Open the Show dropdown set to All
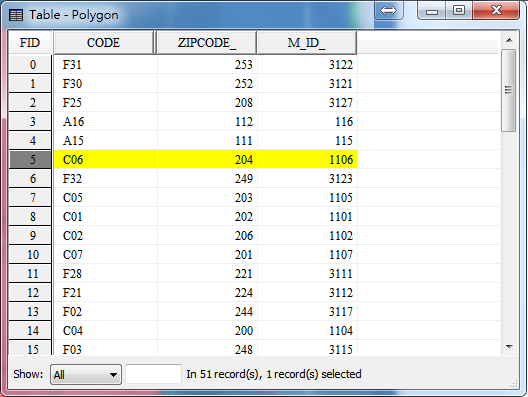This screenshot has width=528, height=397. [86, 374]
